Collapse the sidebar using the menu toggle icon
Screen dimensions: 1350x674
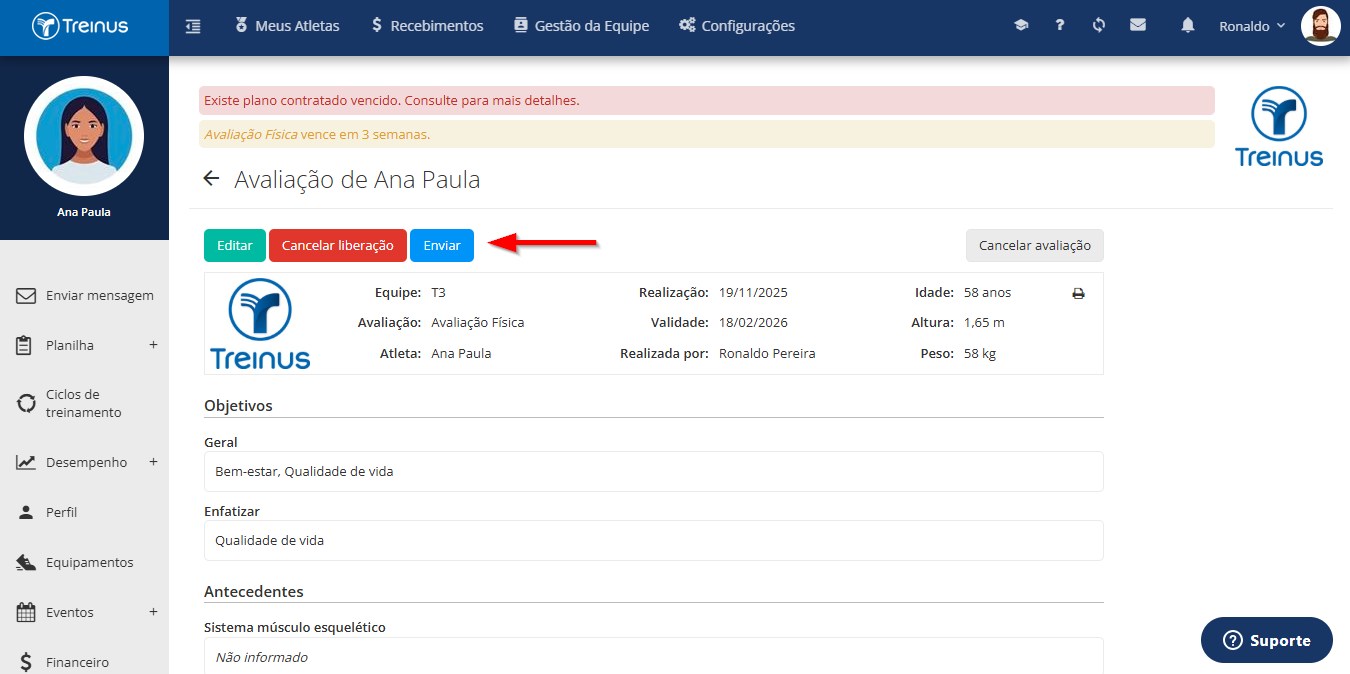(193, 26)
